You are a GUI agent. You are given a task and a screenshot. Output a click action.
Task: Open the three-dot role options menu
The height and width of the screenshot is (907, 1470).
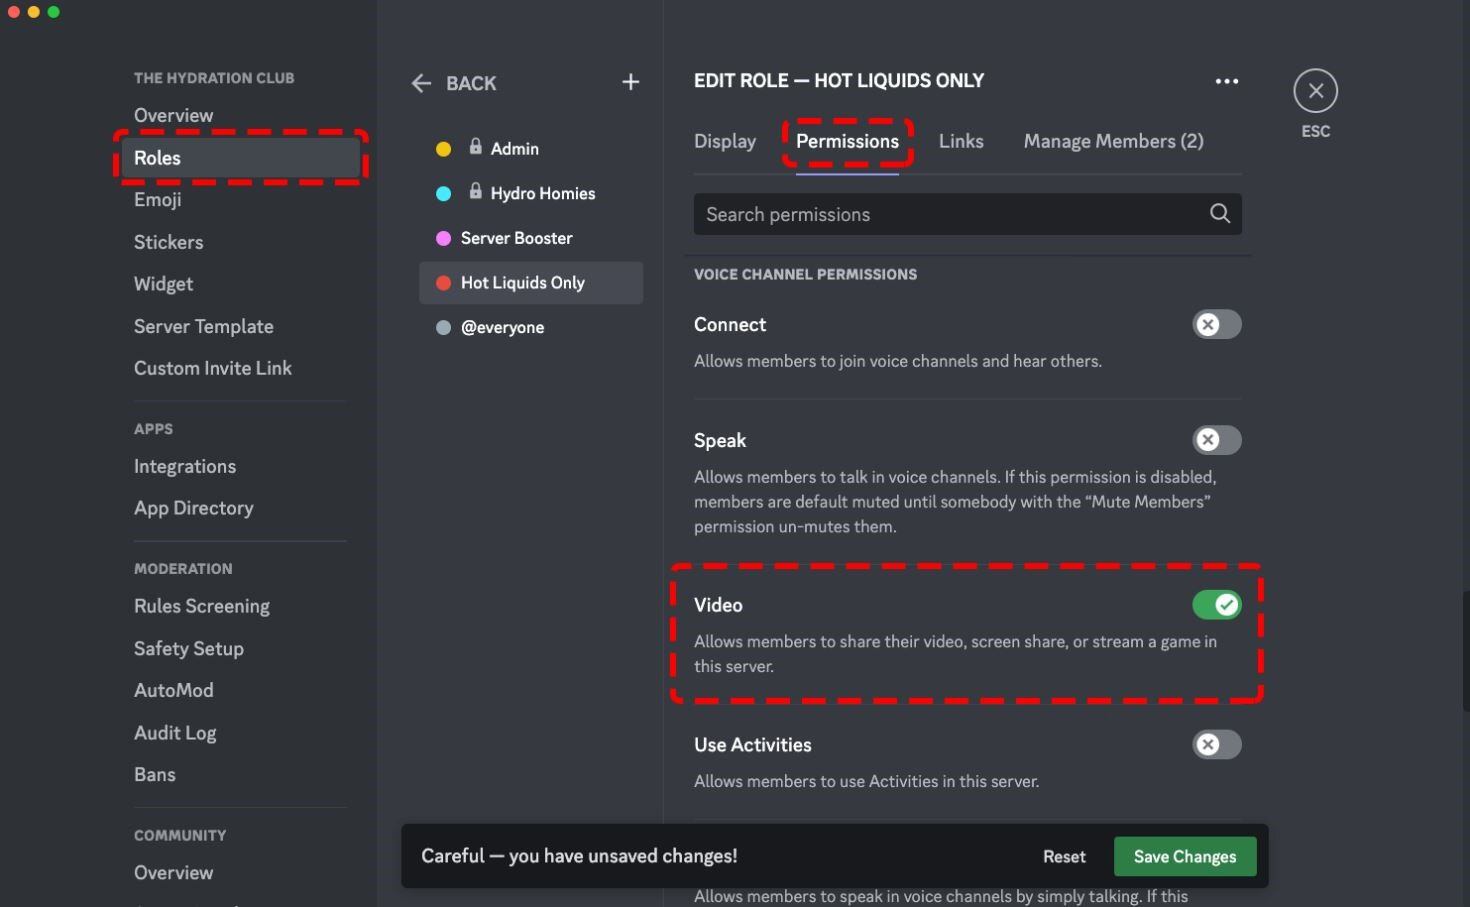coord(1226,81)
